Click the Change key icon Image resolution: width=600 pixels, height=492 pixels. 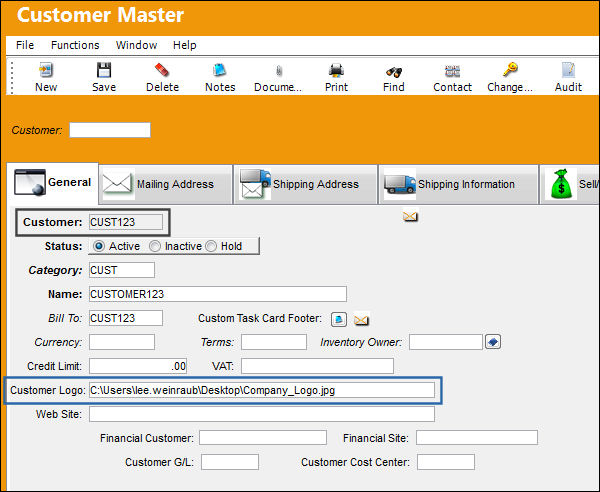pos(510,70)
